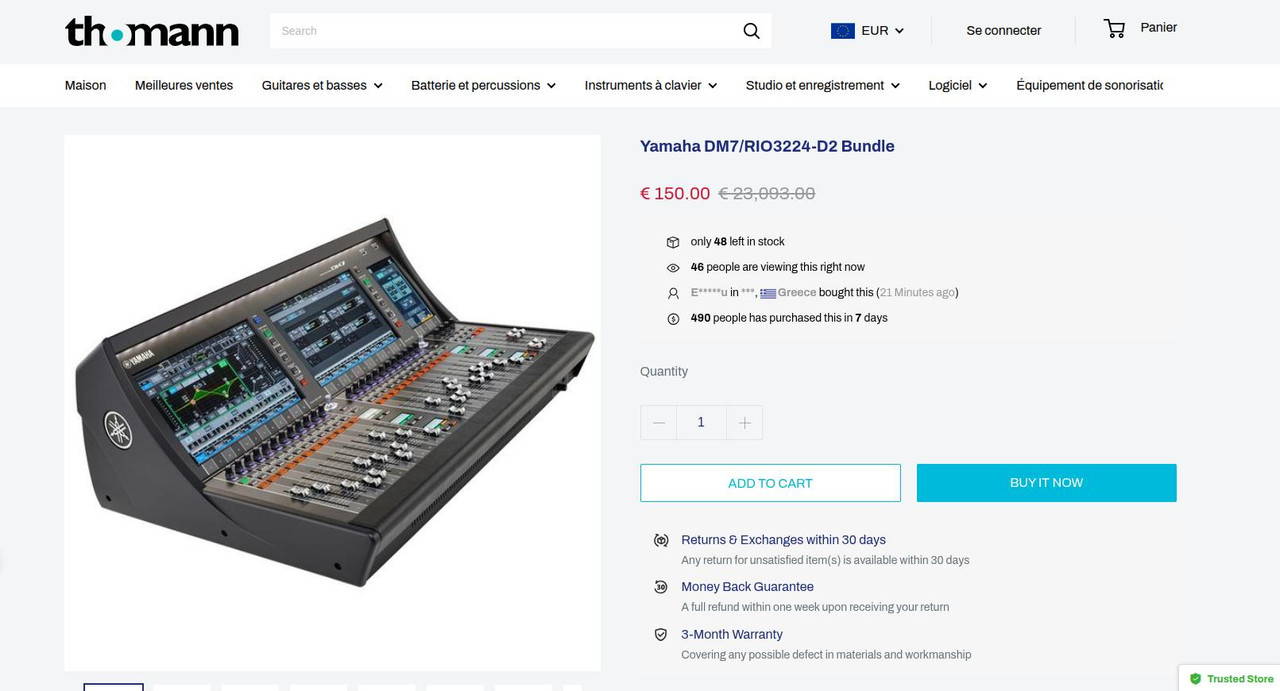Click the quantity number field

(x=701, y=423)
